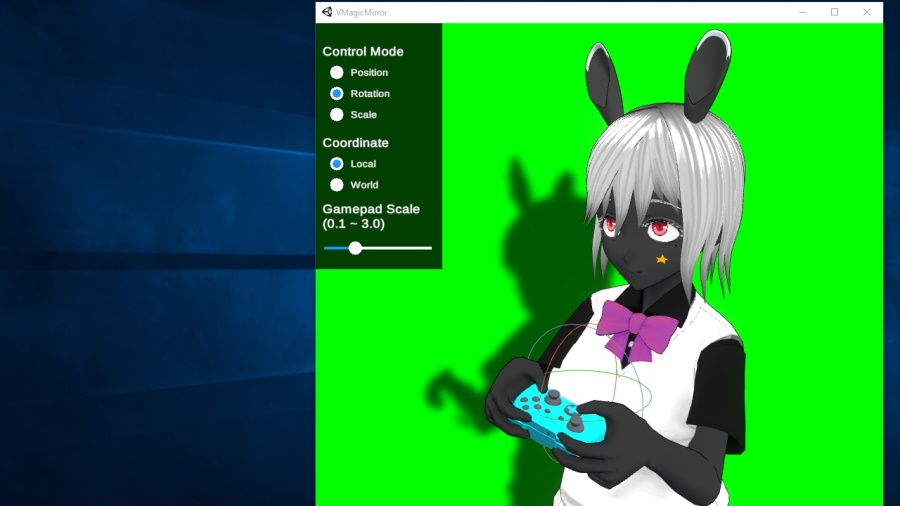900x506 pixels.
Task: Maximize the VMagicMirror window
Action: [x=835, y=12]
